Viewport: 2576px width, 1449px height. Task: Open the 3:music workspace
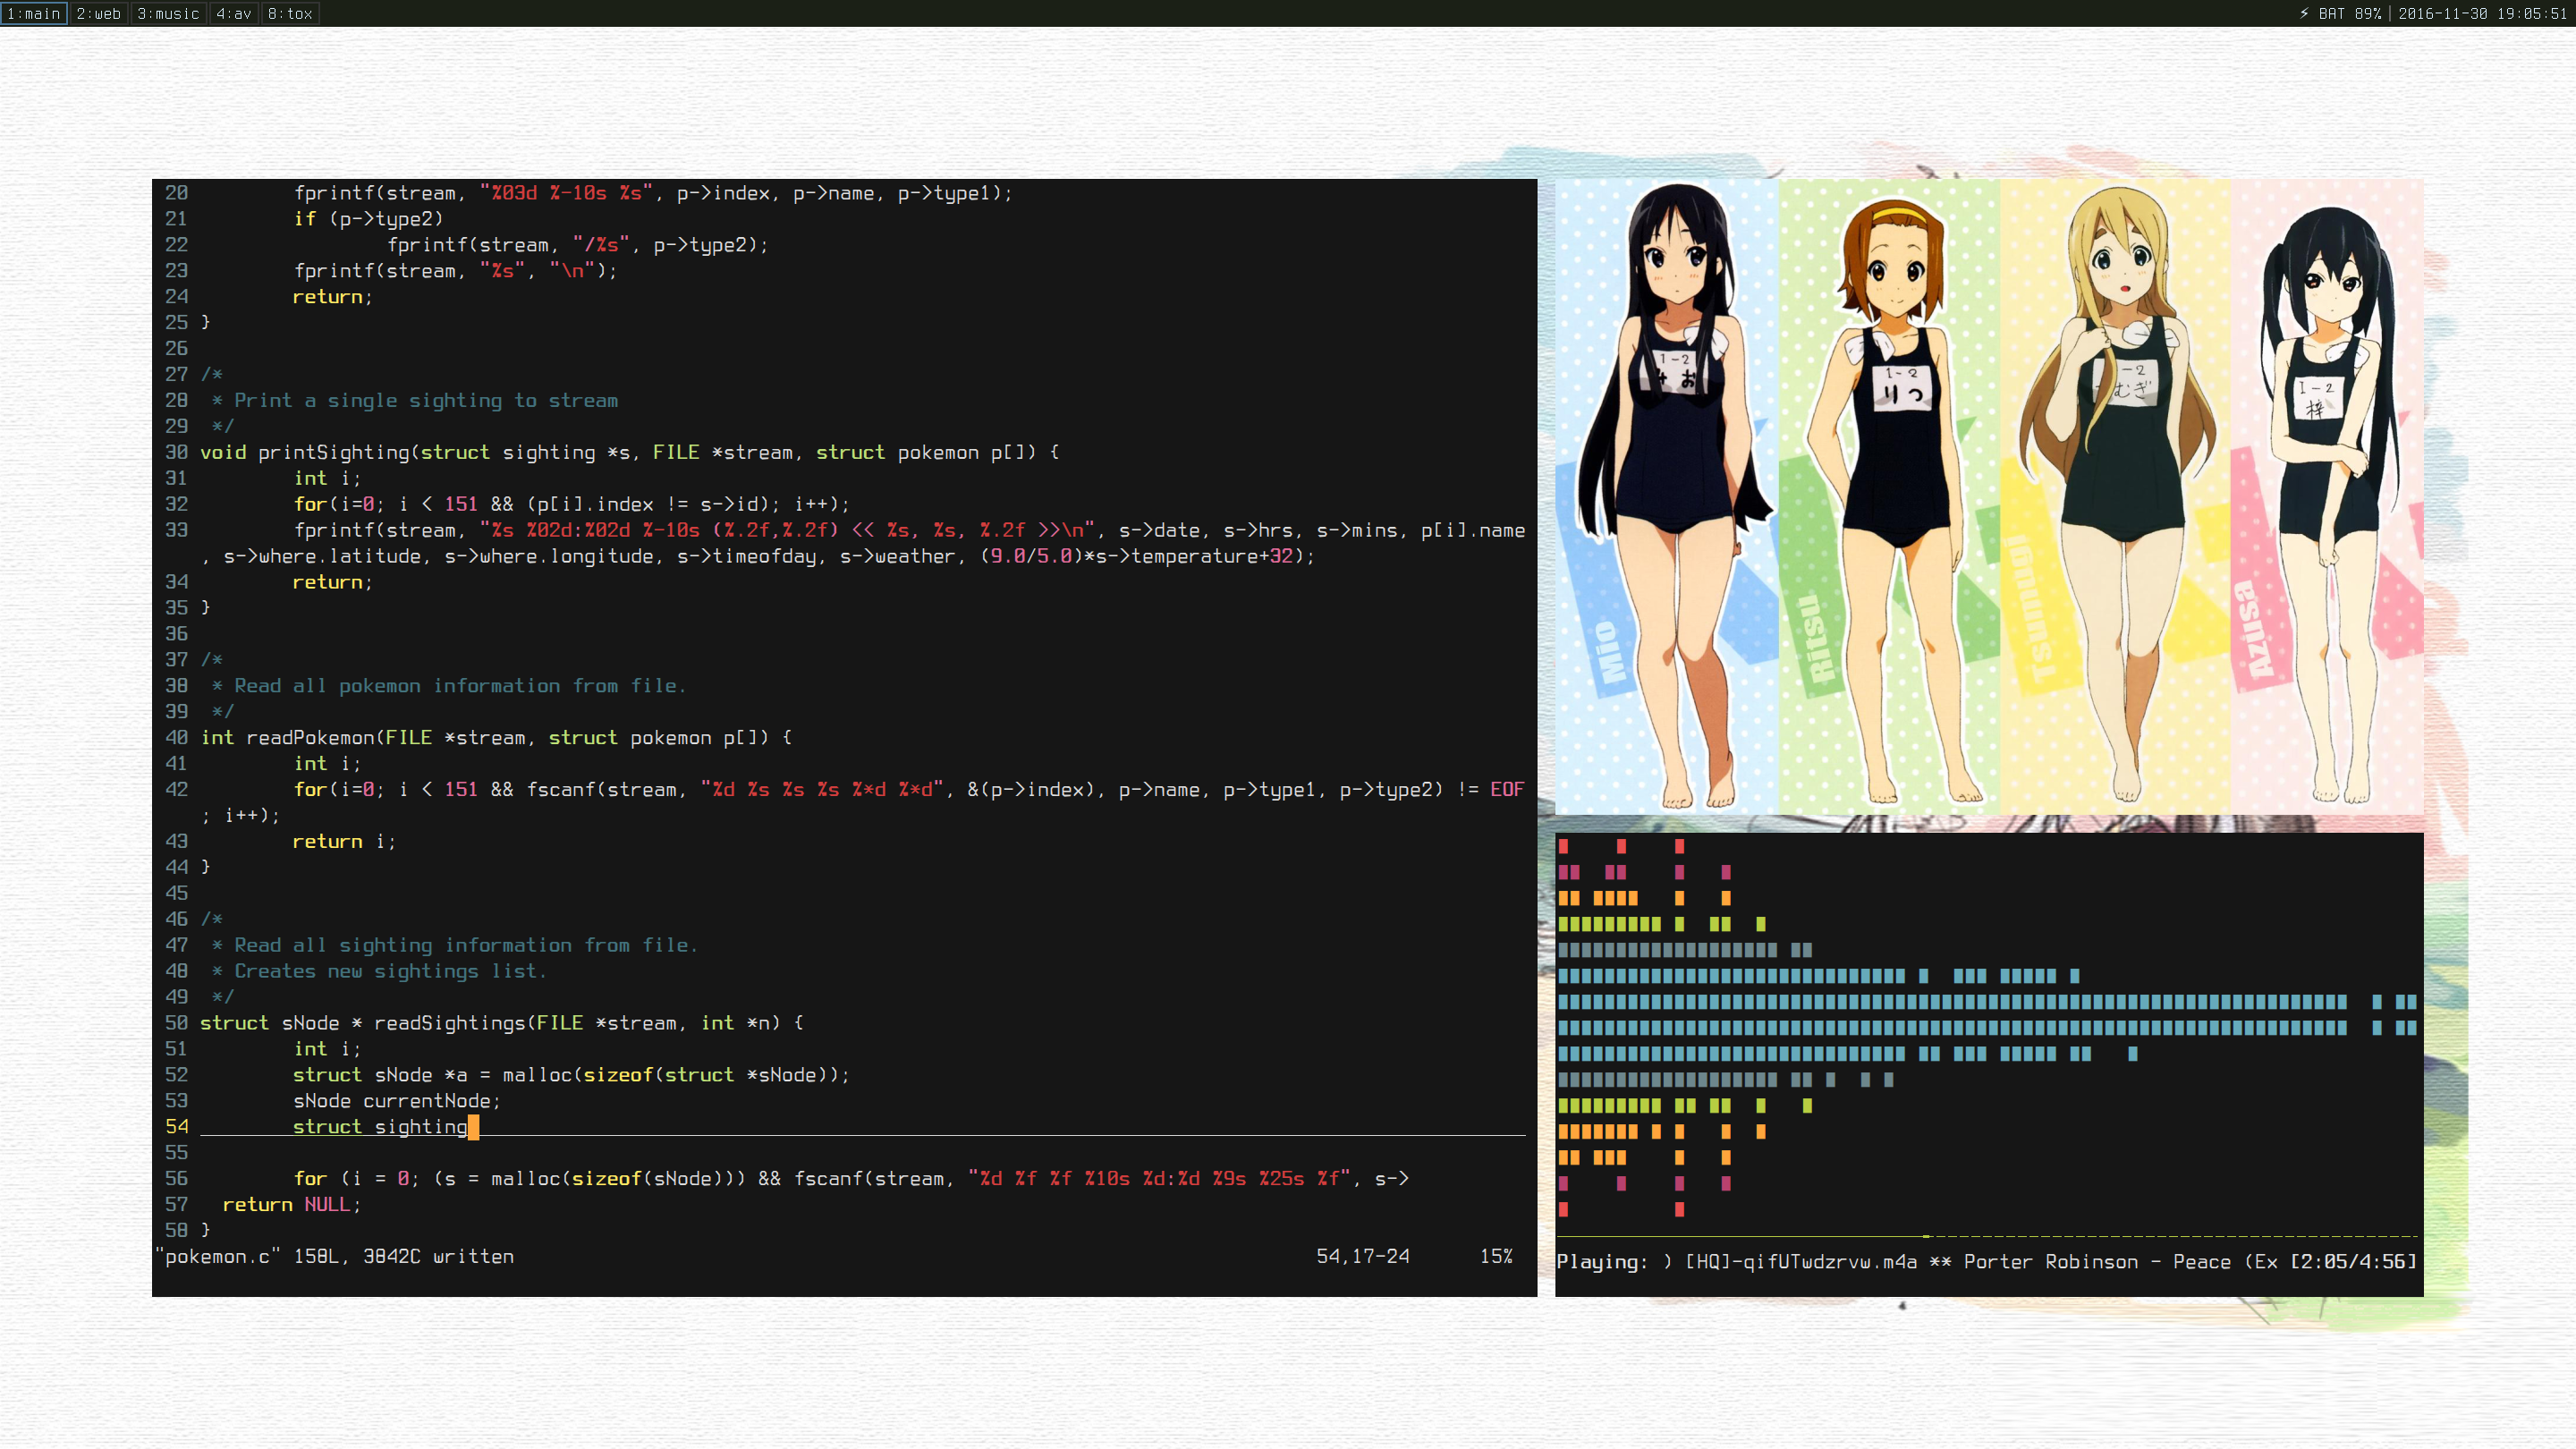[x=168, y=13]
